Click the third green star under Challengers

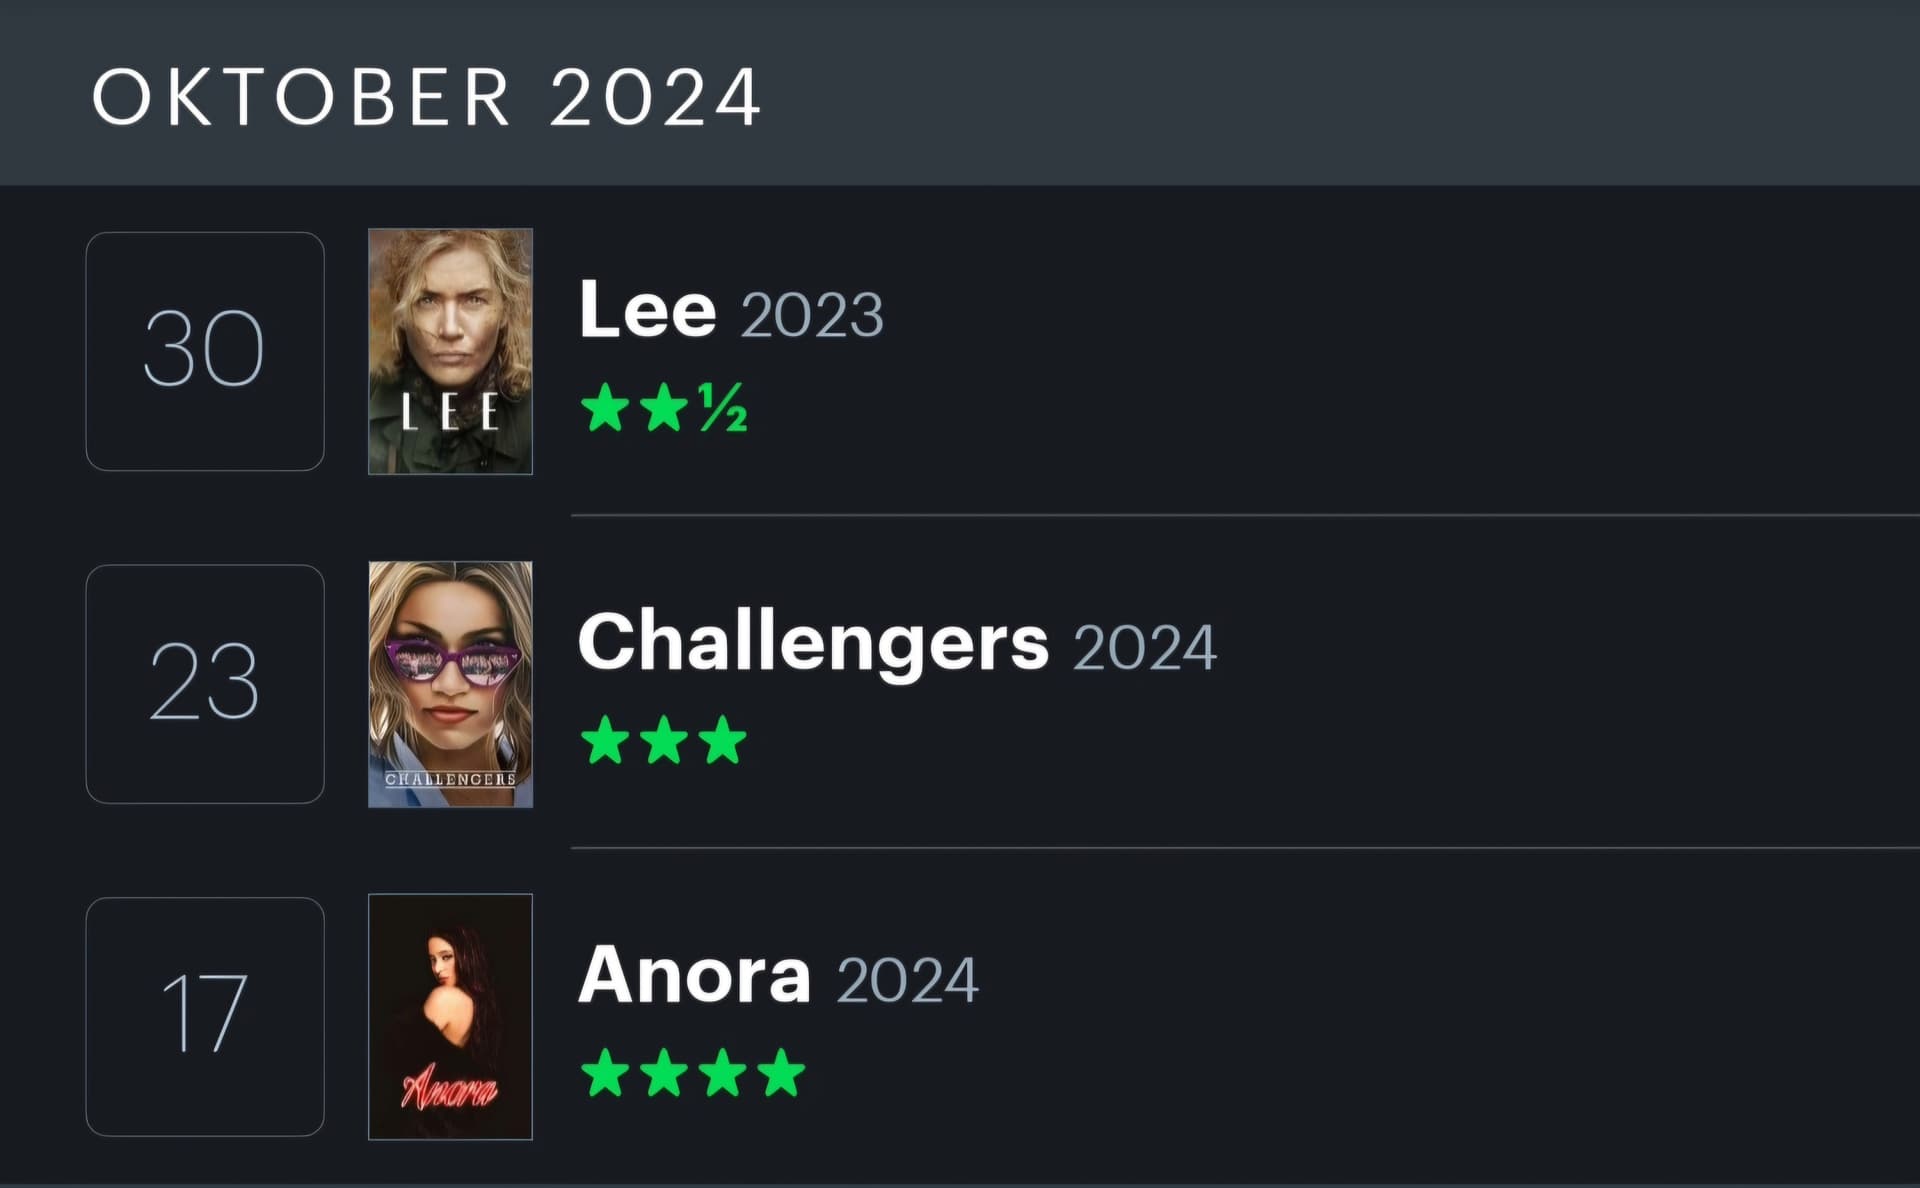click(723, 741)
